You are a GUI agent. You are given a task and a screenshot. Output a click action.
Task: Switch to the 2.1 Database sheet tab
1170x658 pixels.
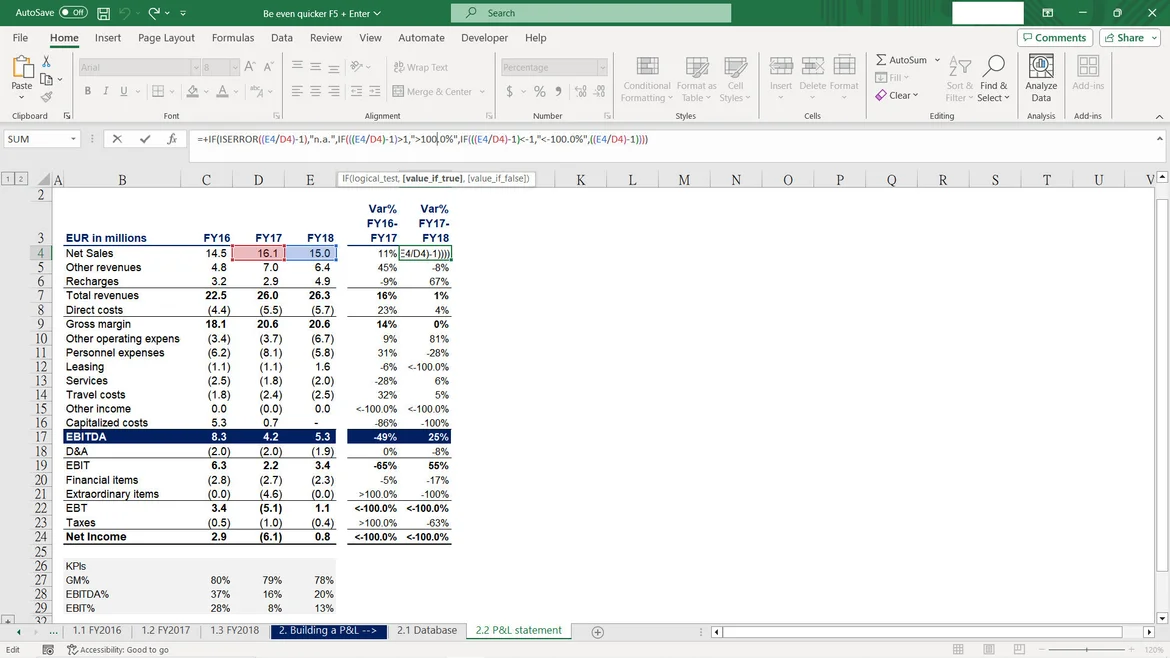tap(427, 631)
